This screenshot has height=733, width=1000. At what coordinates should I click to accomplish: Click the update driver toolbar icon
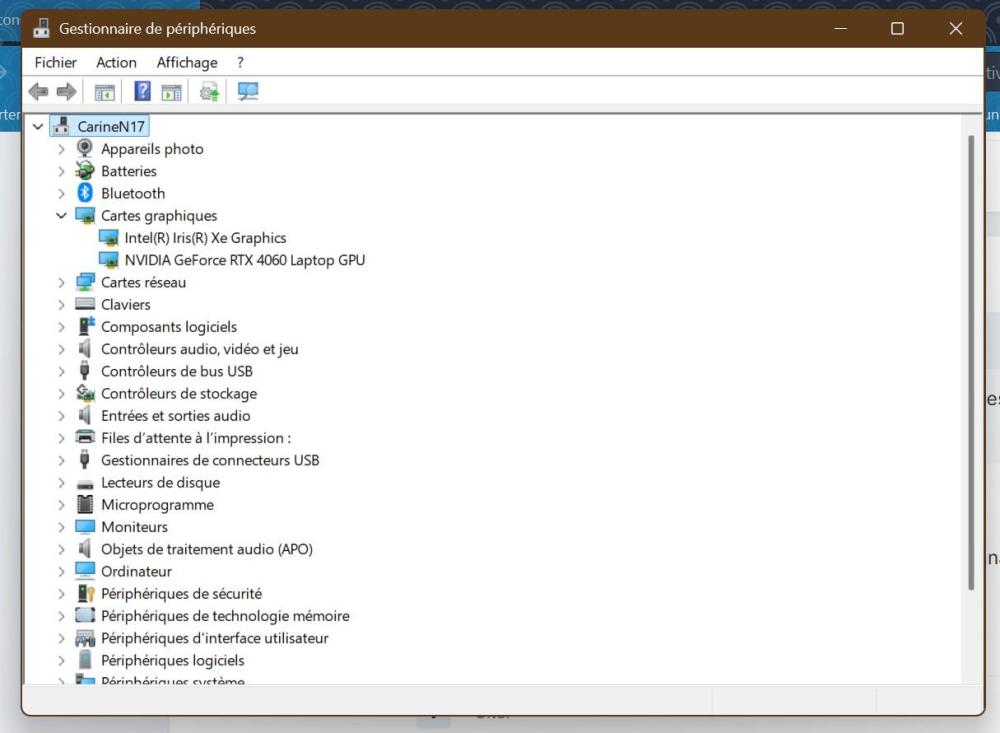click(209, 92)
